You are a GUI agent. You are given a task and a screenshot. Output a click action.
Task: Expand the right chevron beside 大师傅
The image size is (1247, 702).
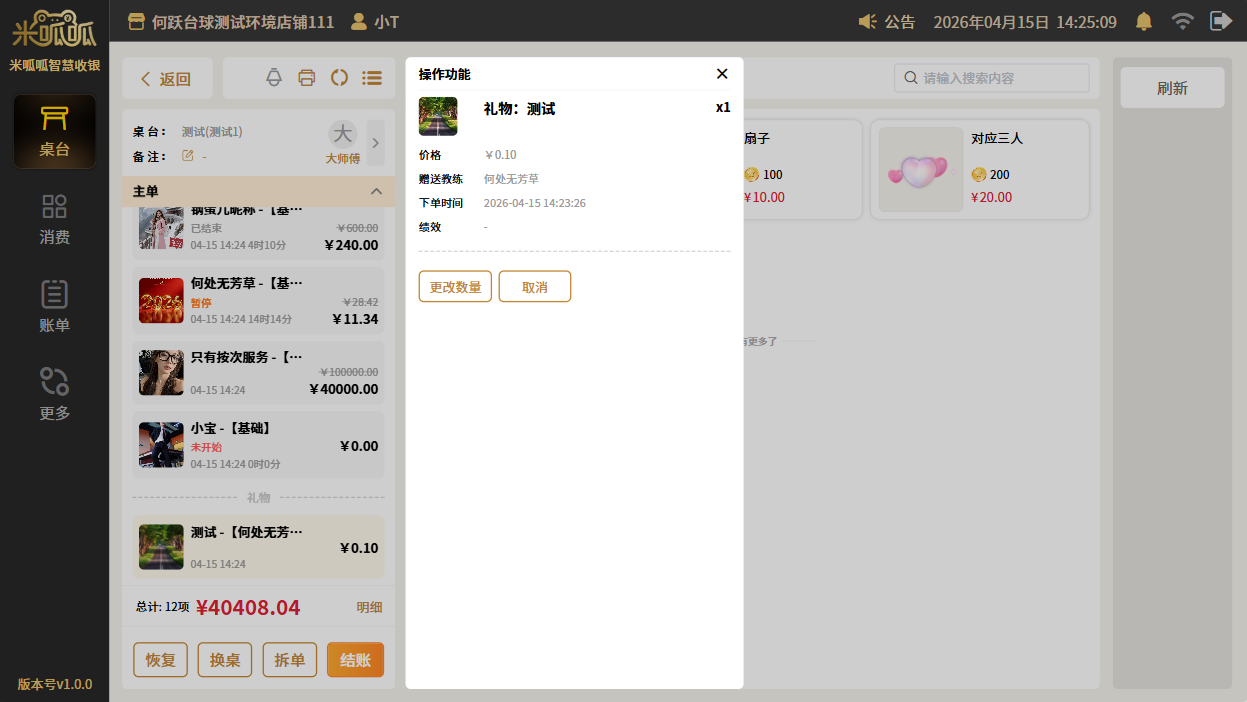376,143
